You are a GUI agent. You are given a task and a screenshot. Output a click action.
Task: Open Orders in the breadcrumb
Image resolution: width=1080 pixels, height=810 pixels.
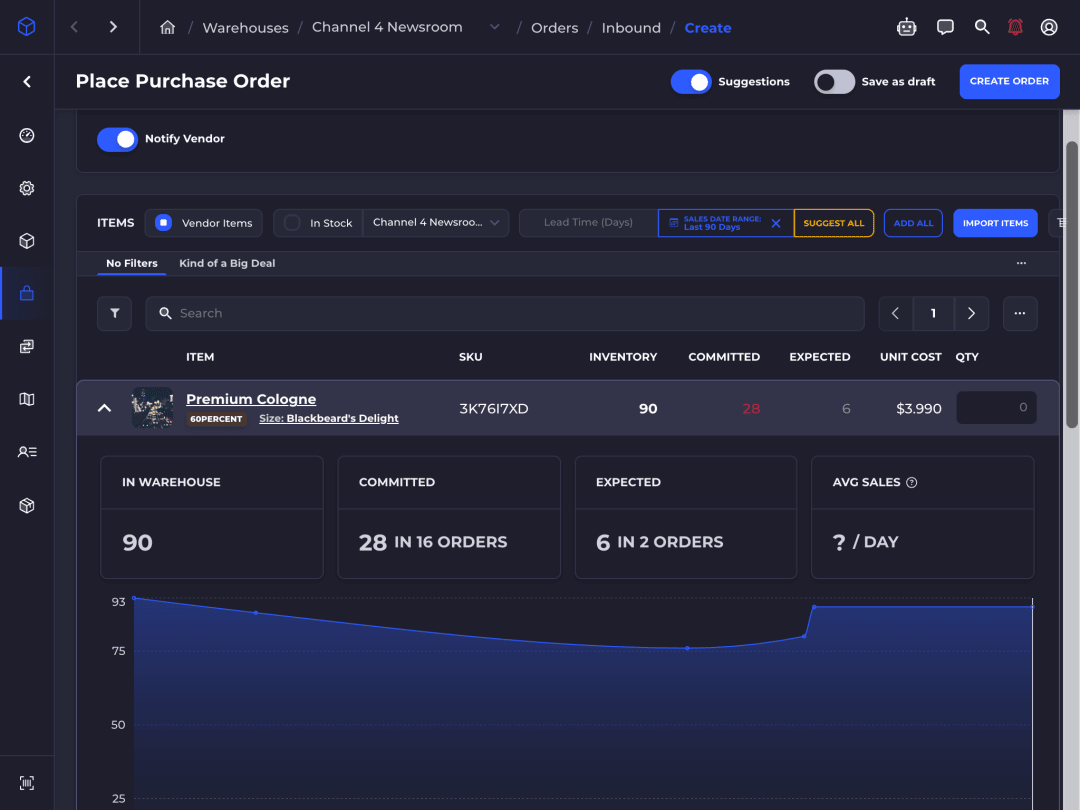click(554, 28)
